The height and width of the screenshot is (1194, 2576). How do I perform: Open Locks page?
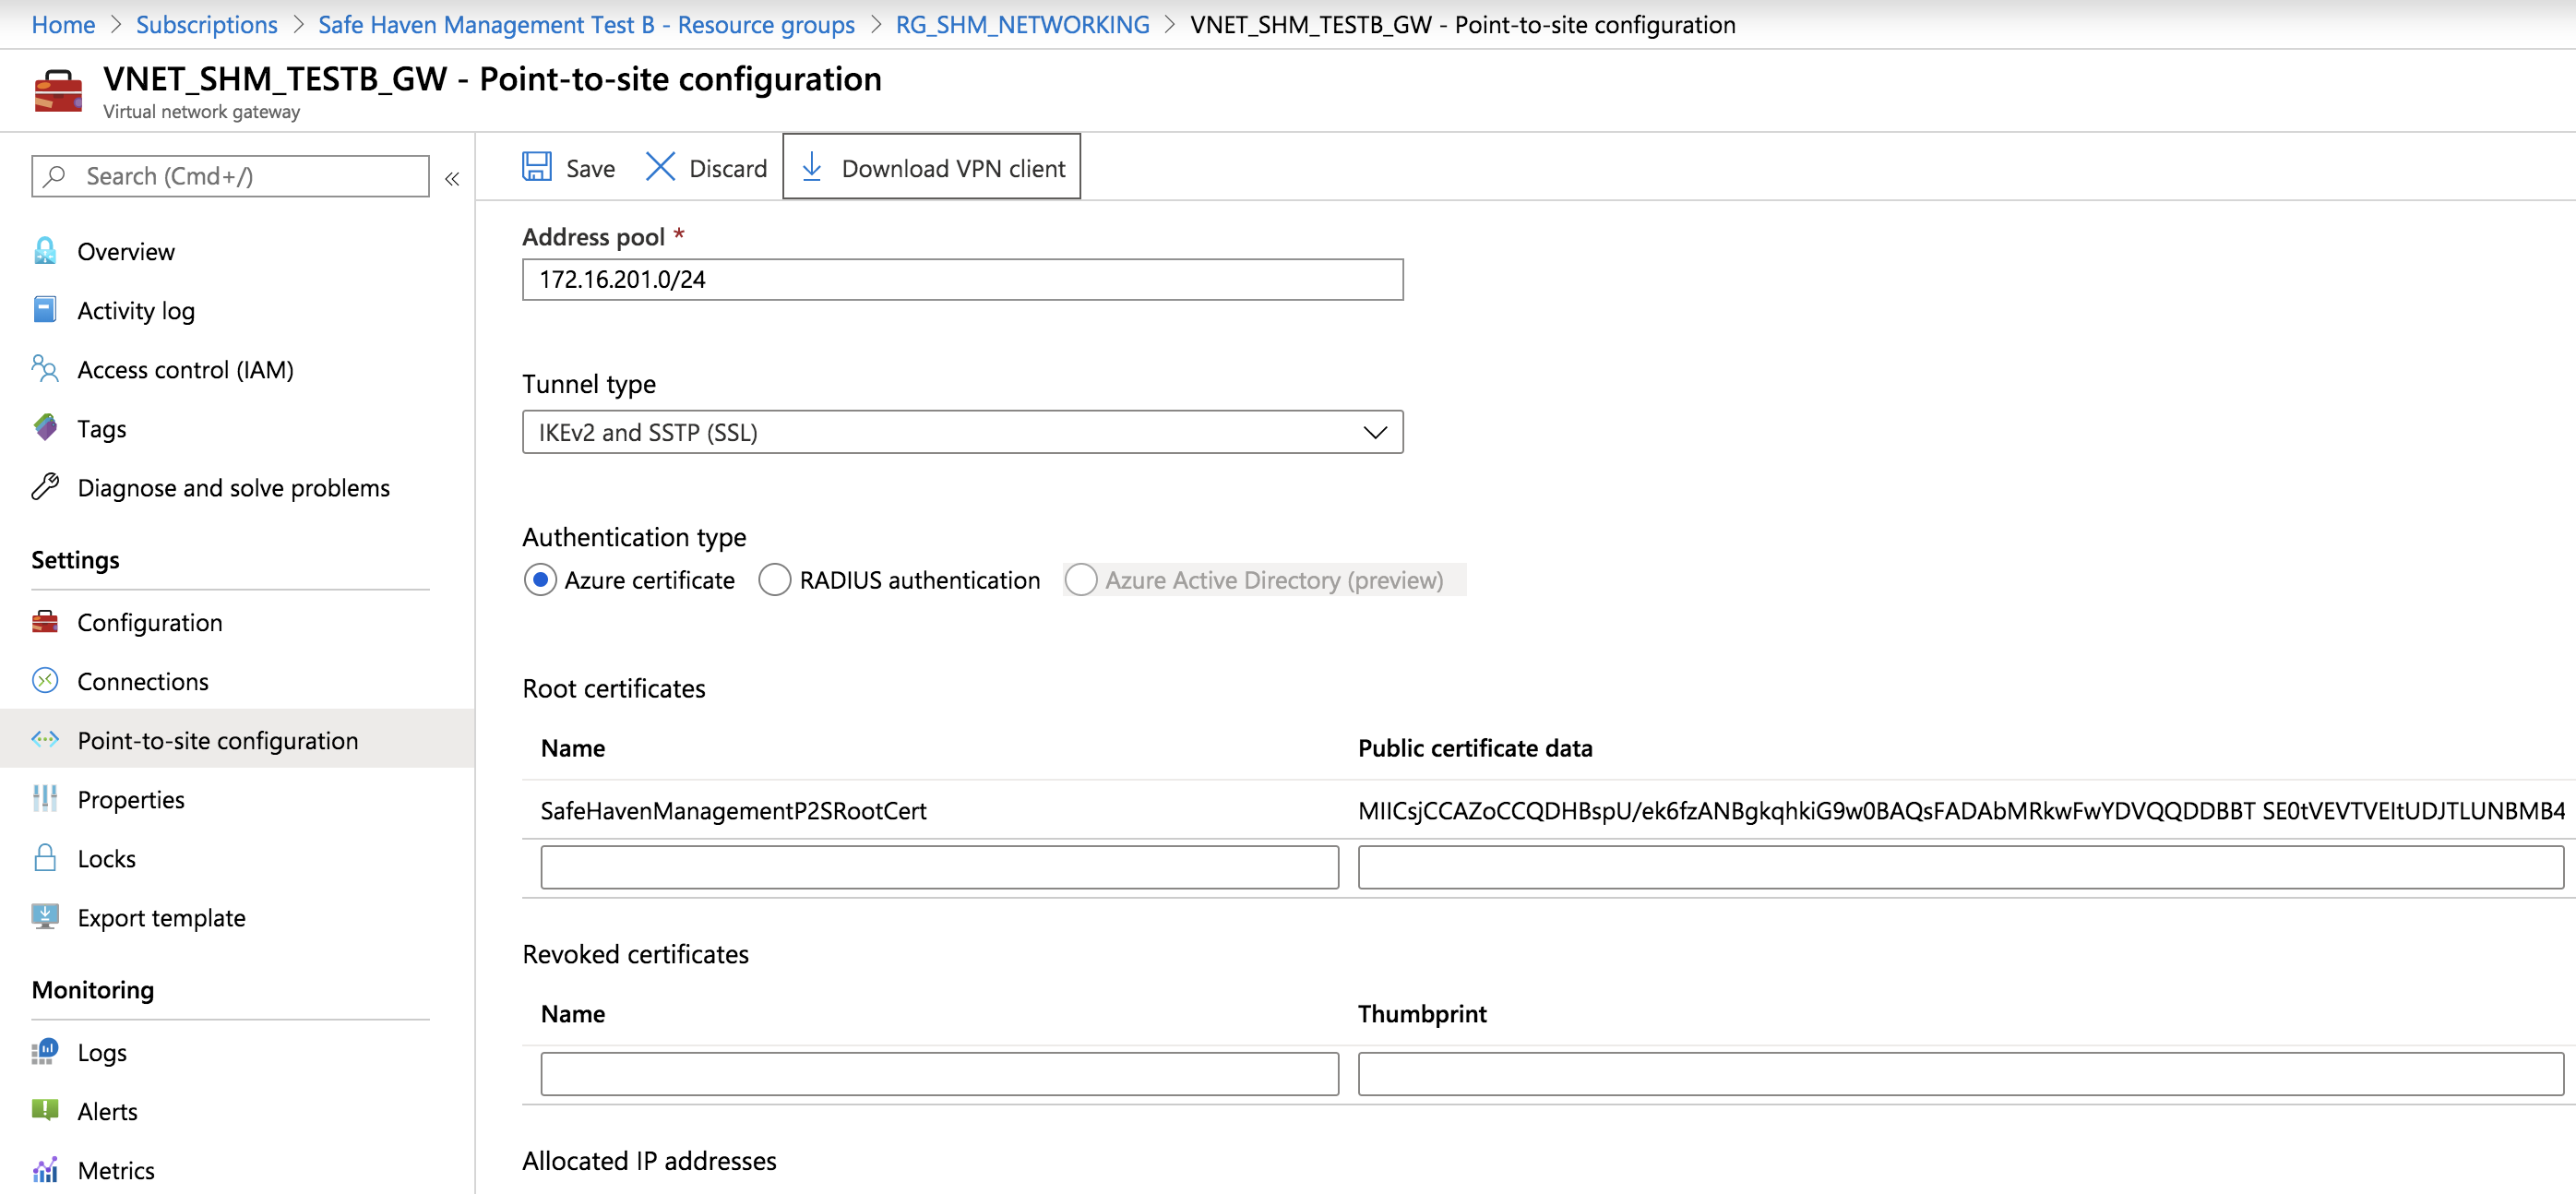pyautogui.click(x=107, y=859)
